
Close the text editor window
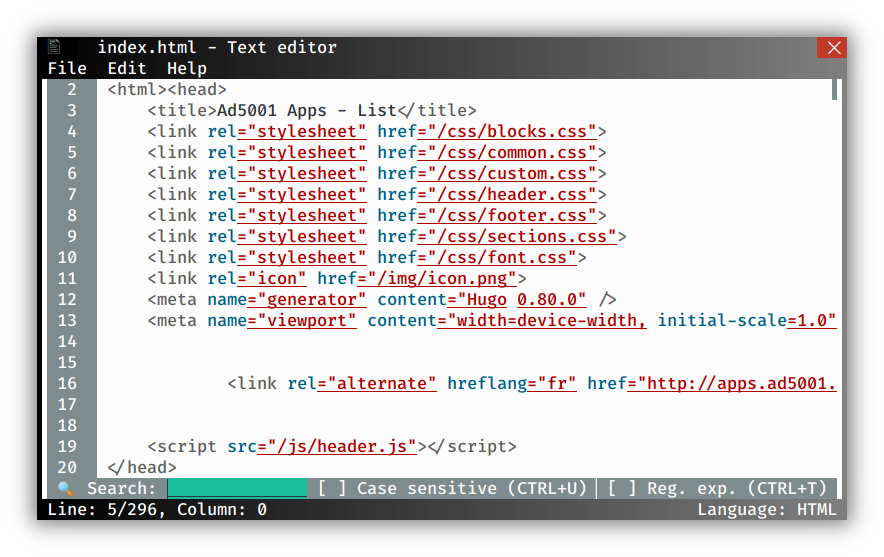click(833, 48)
